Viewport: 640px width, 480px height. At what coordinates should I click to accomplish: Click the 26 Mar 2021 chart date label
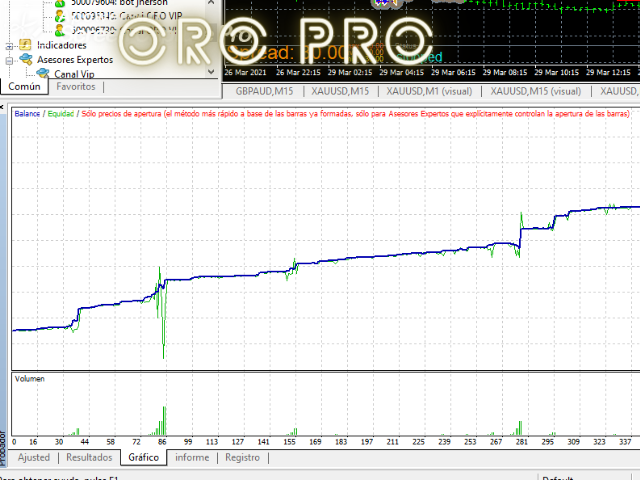tap(245, 72)
